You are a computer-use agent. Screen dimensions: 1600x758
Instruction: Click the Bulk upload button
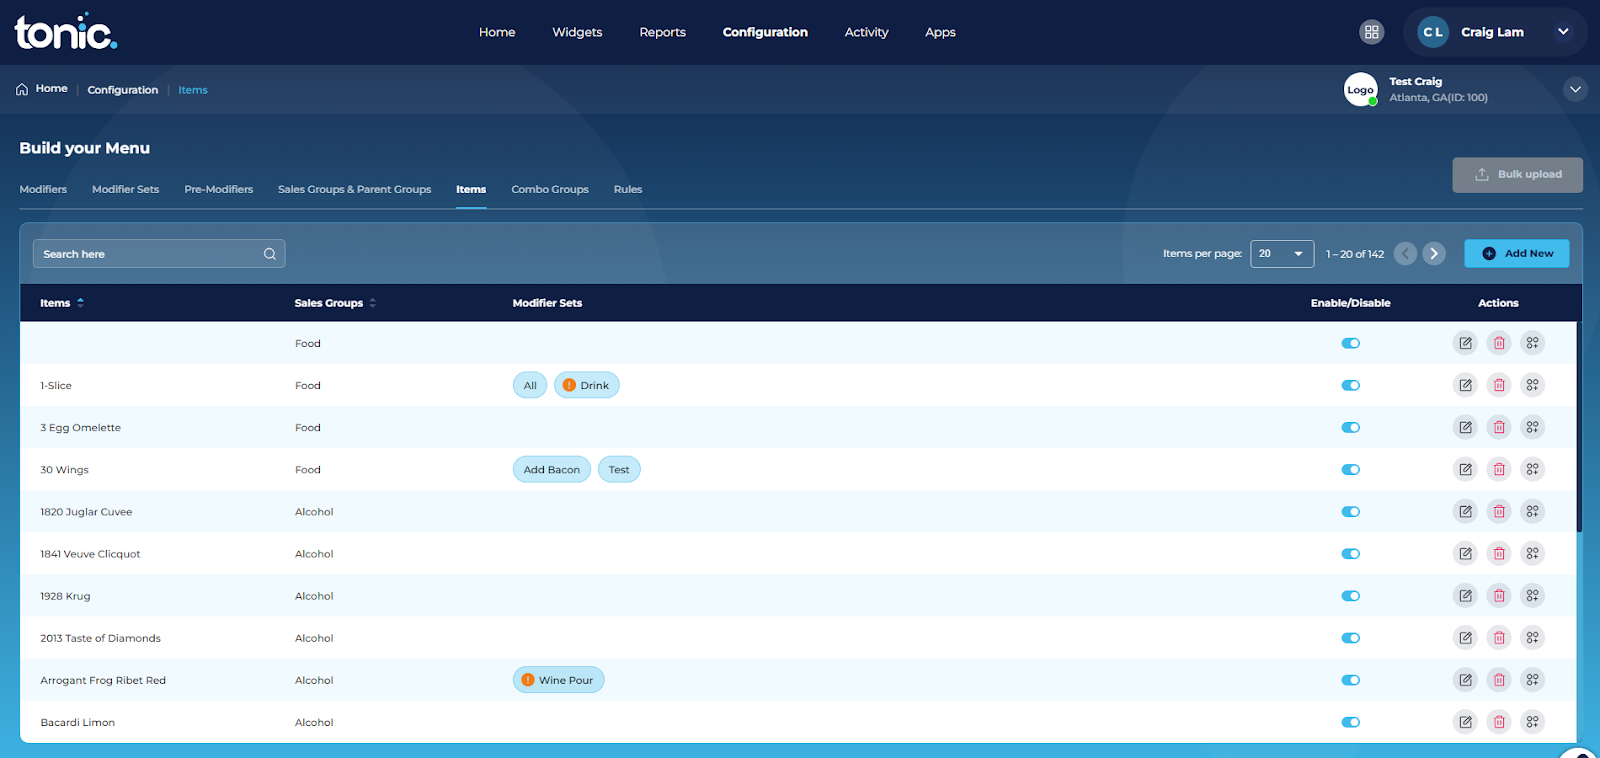coord(1518,174)
